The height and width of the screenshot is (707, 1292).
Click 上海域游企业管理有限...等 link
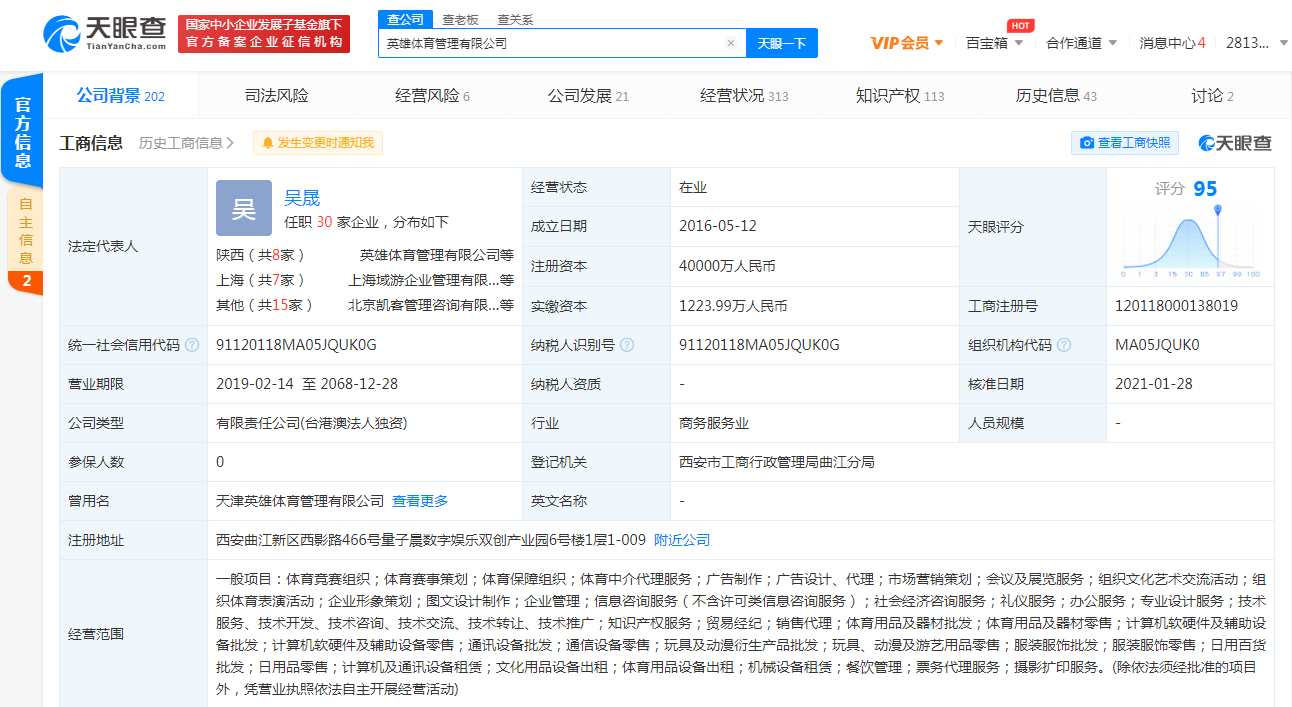[431, 280]
